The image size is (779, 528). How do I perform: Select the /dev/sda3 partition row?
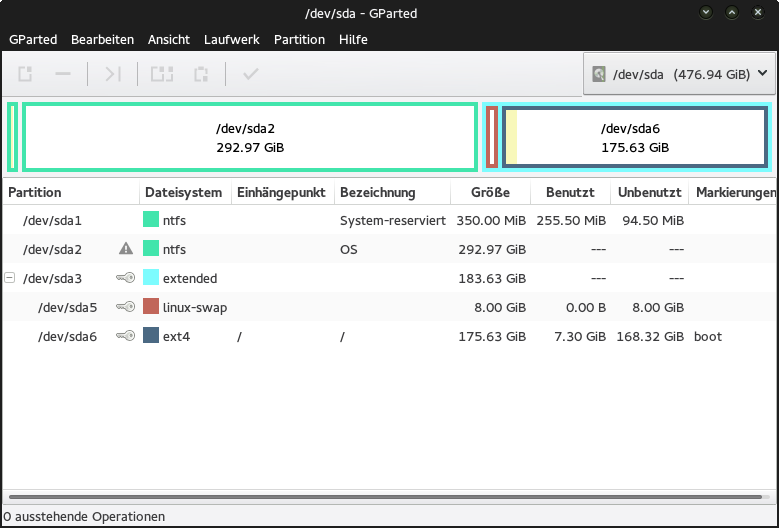(x=389, y=278)
